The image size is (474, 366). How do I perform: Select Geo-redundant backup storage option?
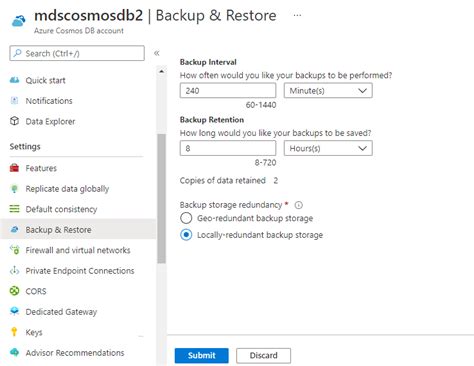[x=186, y=218]
